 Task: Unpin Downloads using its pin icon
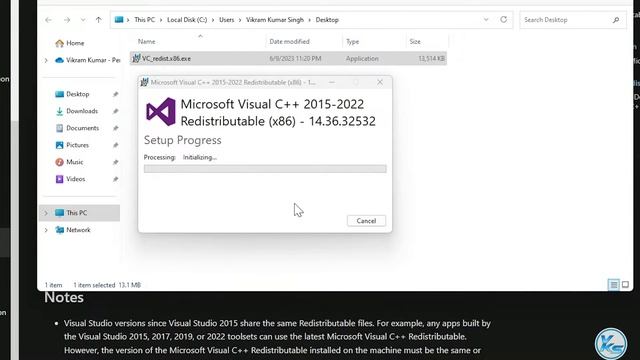(116, 111)
